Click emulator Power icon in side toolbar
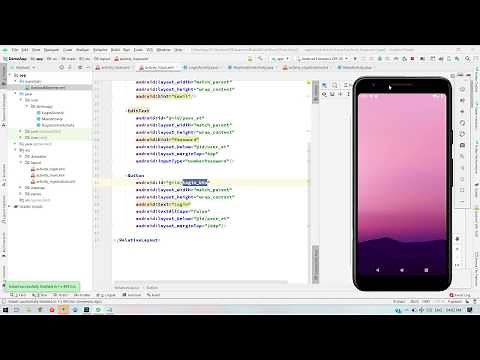The height and width of the screenshot is (360, 480). (x=462, y=89)
